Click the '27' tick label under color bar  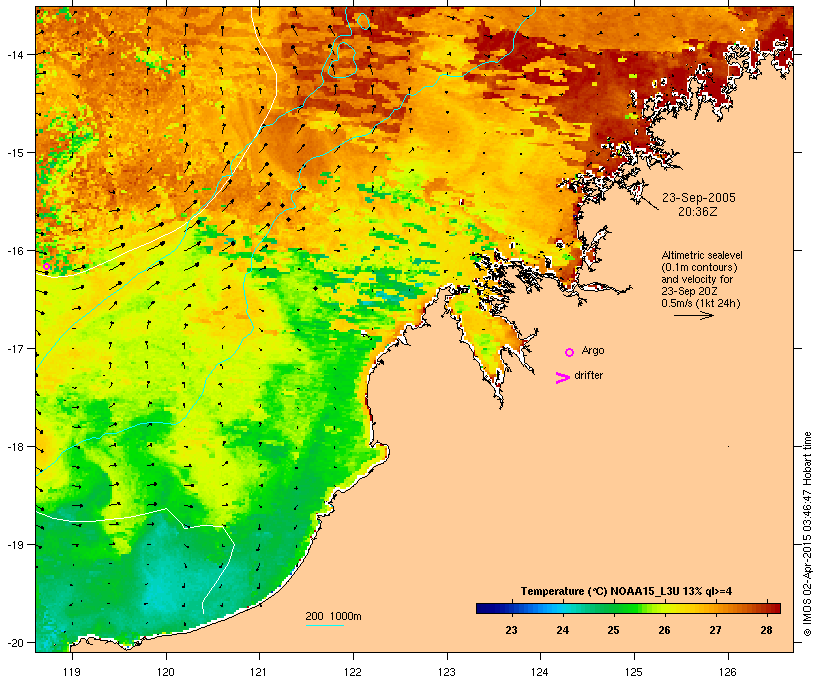[x=715, y=630]
